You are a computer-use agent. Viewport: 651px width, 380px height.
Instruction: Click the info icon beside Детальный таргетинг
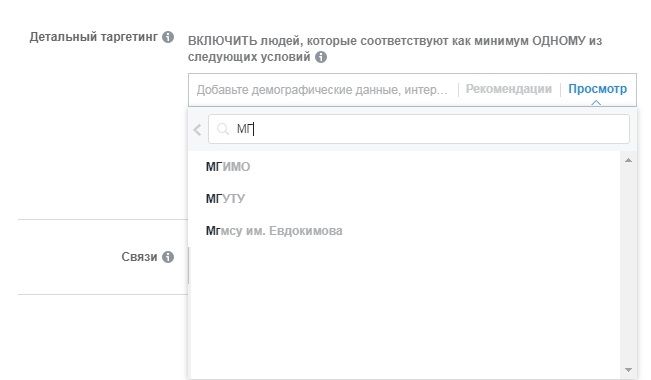point(168,37)
